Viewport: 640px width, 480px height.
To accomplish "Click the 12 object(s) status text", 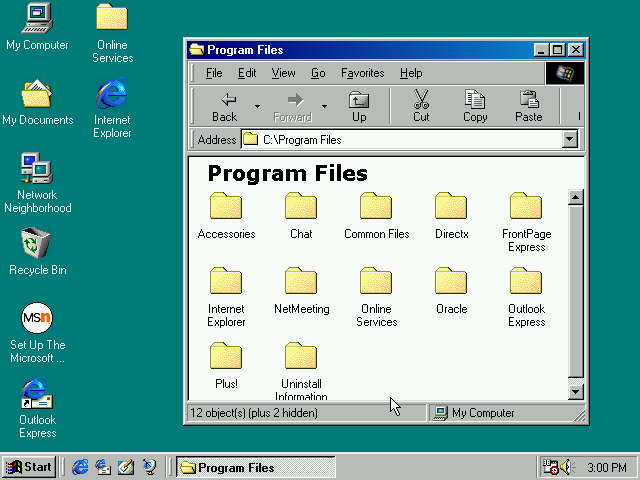I will (254, 413).
